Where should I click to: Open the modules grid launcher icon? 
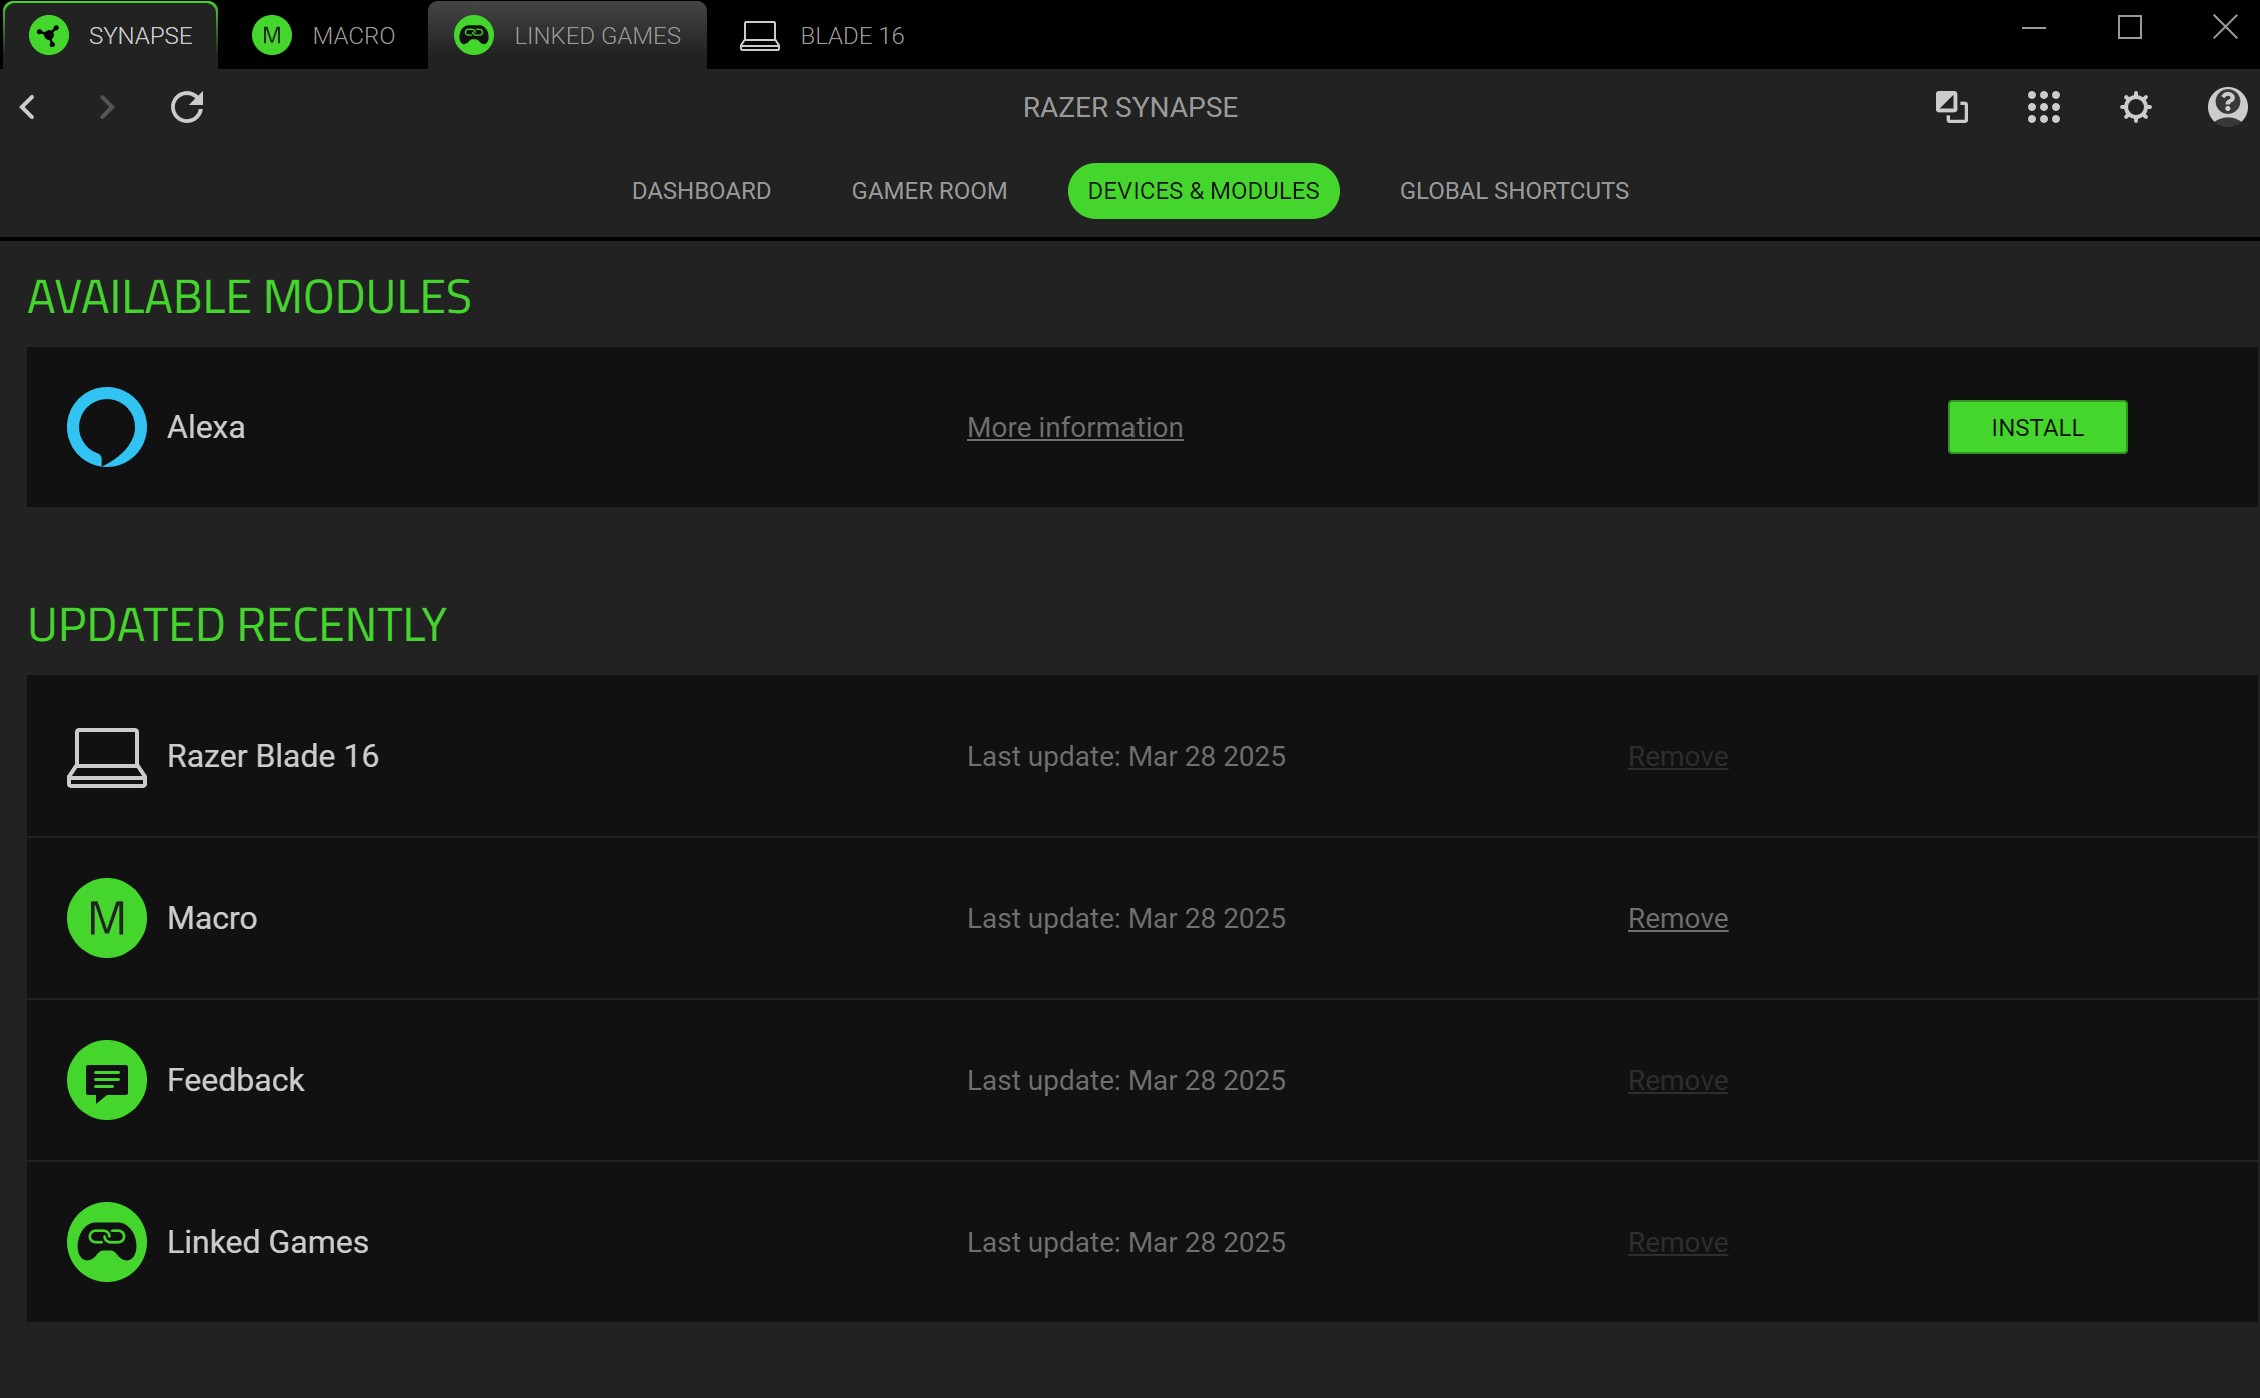click(2043, 107)
